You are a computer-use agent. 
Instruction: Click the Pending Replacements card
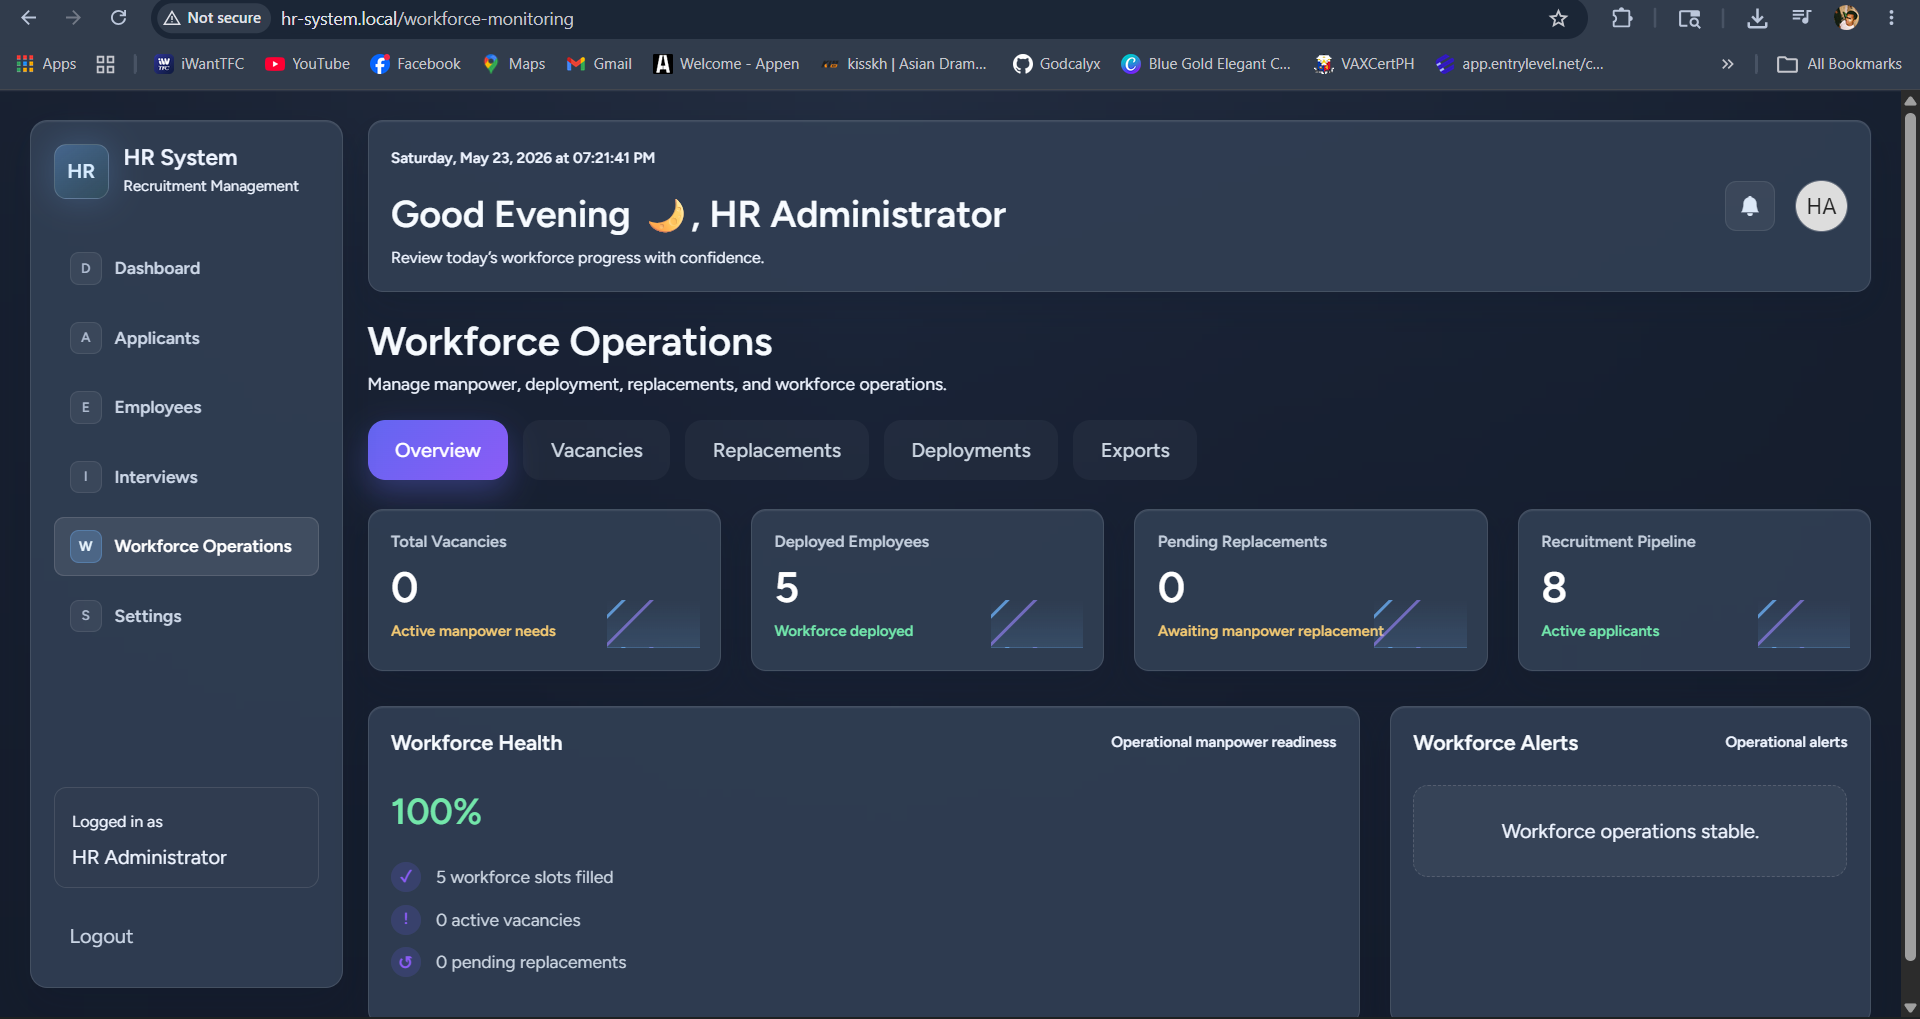click(x=1311, y=590)
